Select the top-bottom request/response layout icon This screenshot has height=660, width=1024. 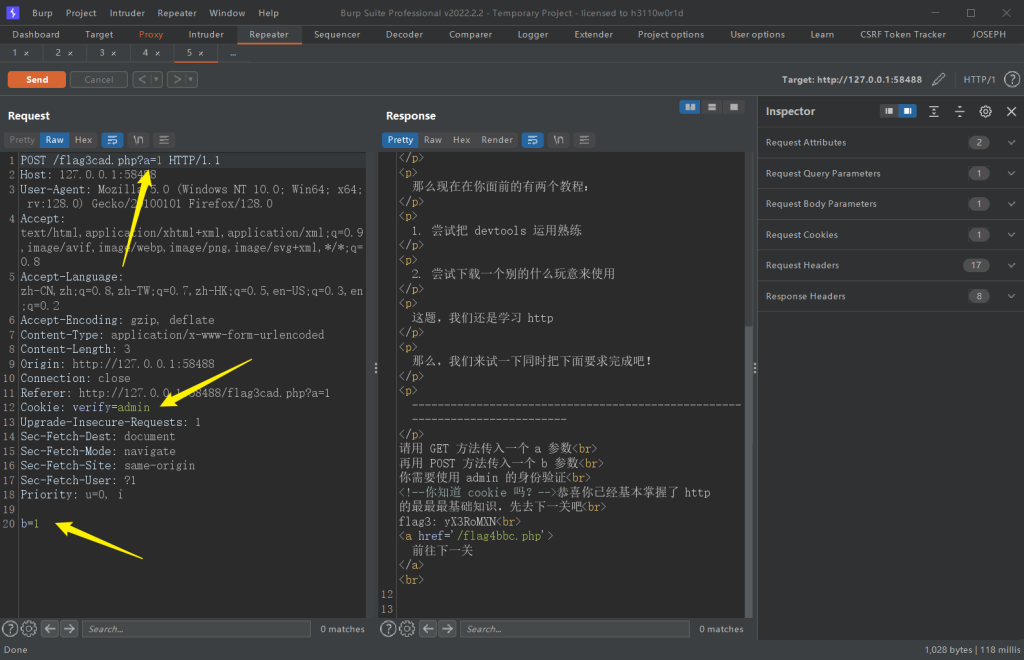(x=712, y=107)
